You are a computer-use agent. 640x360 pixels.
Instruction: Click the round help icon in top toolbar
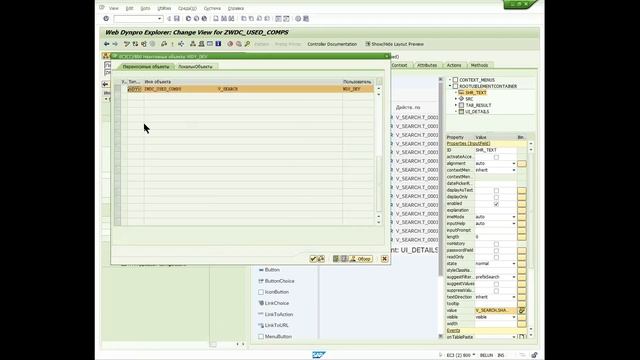298,19
